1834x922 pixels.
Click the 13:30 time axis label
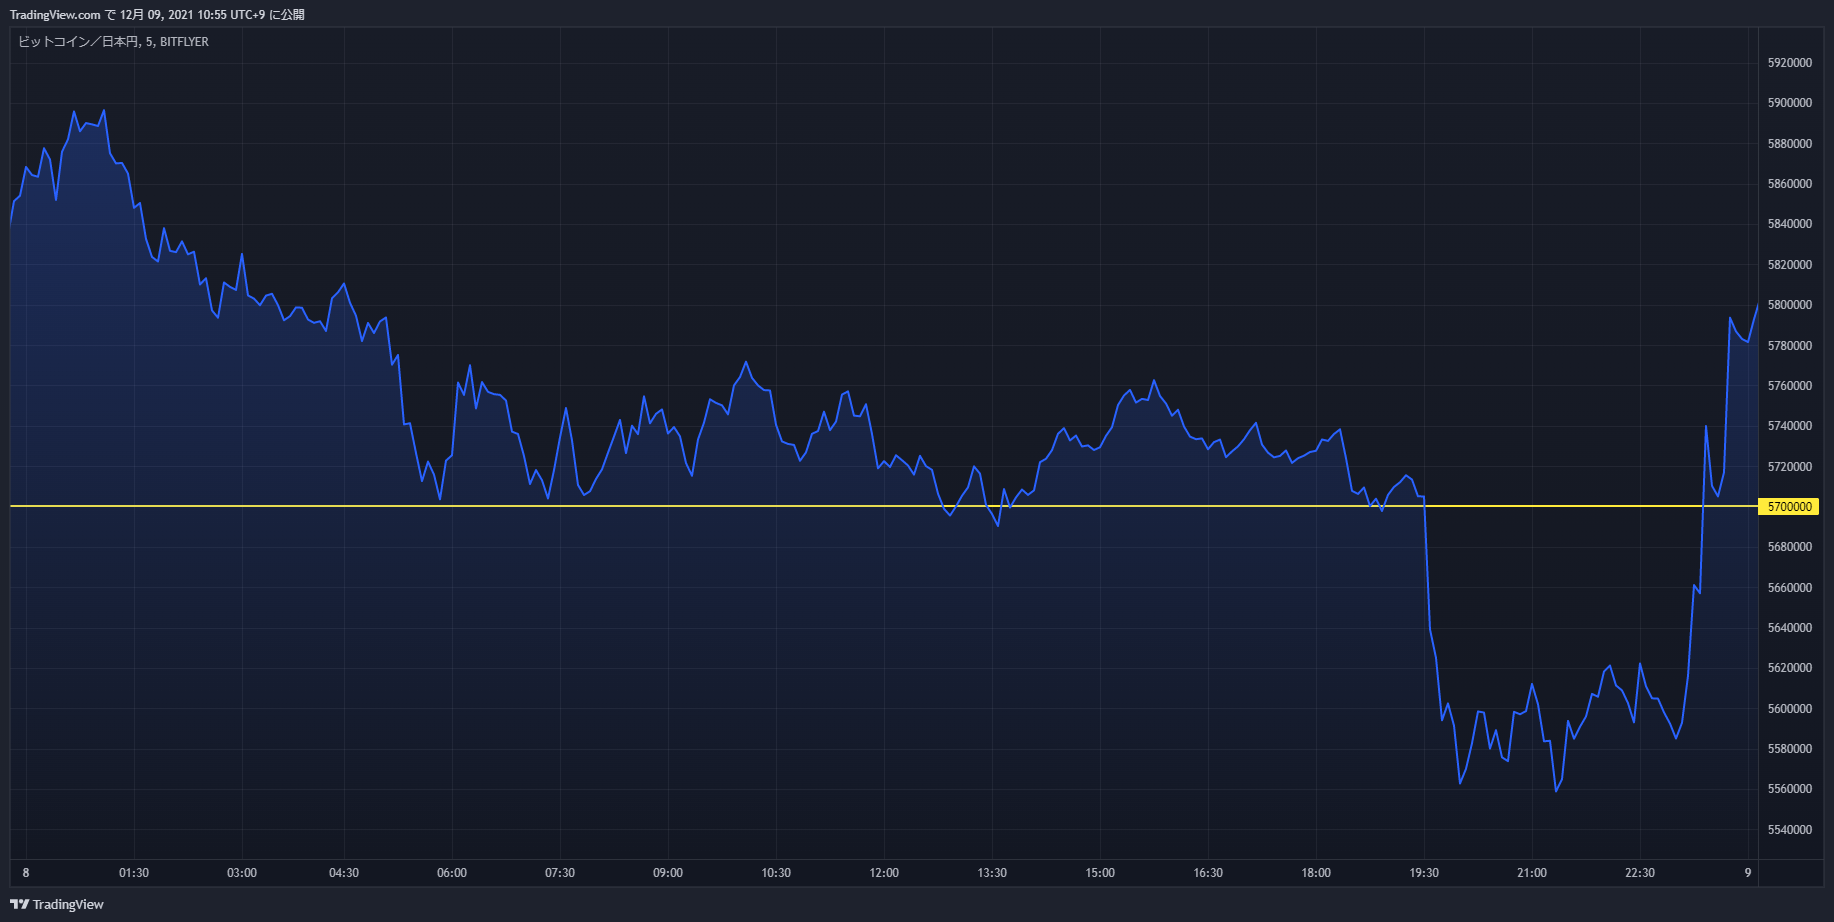coord(992,873)
